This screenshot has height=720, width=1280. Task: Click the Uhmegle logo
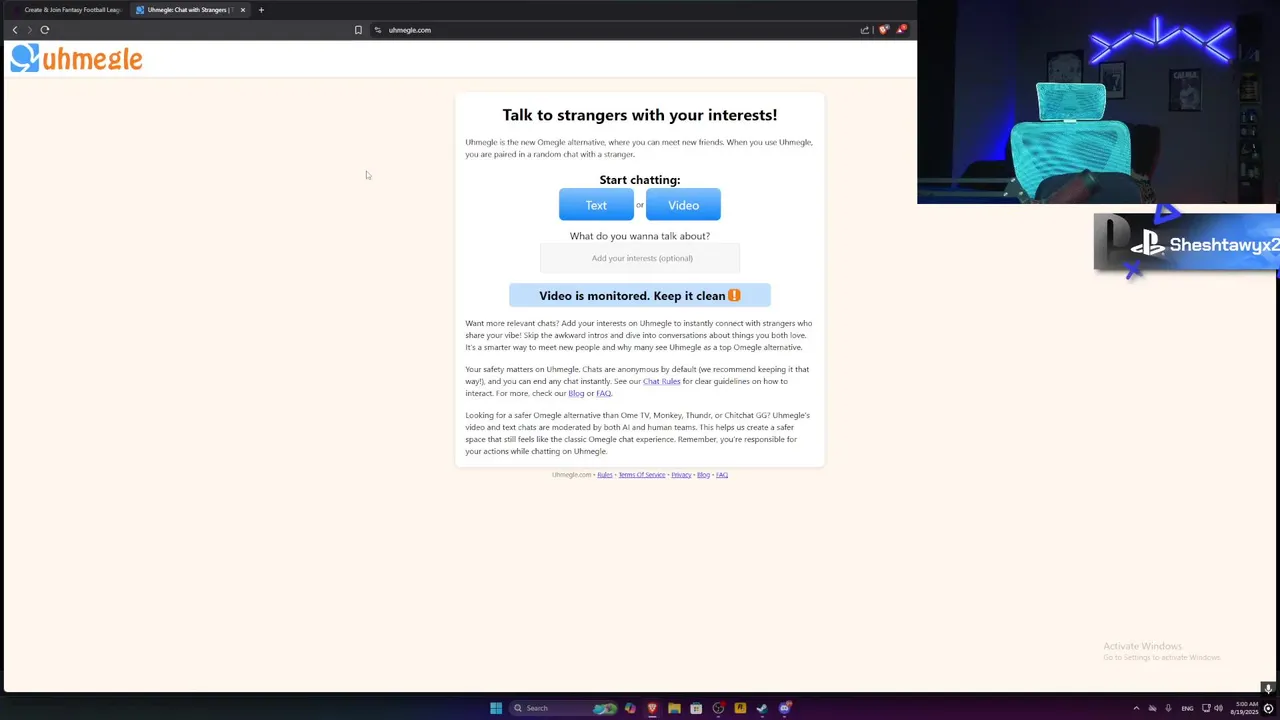[x=76, y=59]
